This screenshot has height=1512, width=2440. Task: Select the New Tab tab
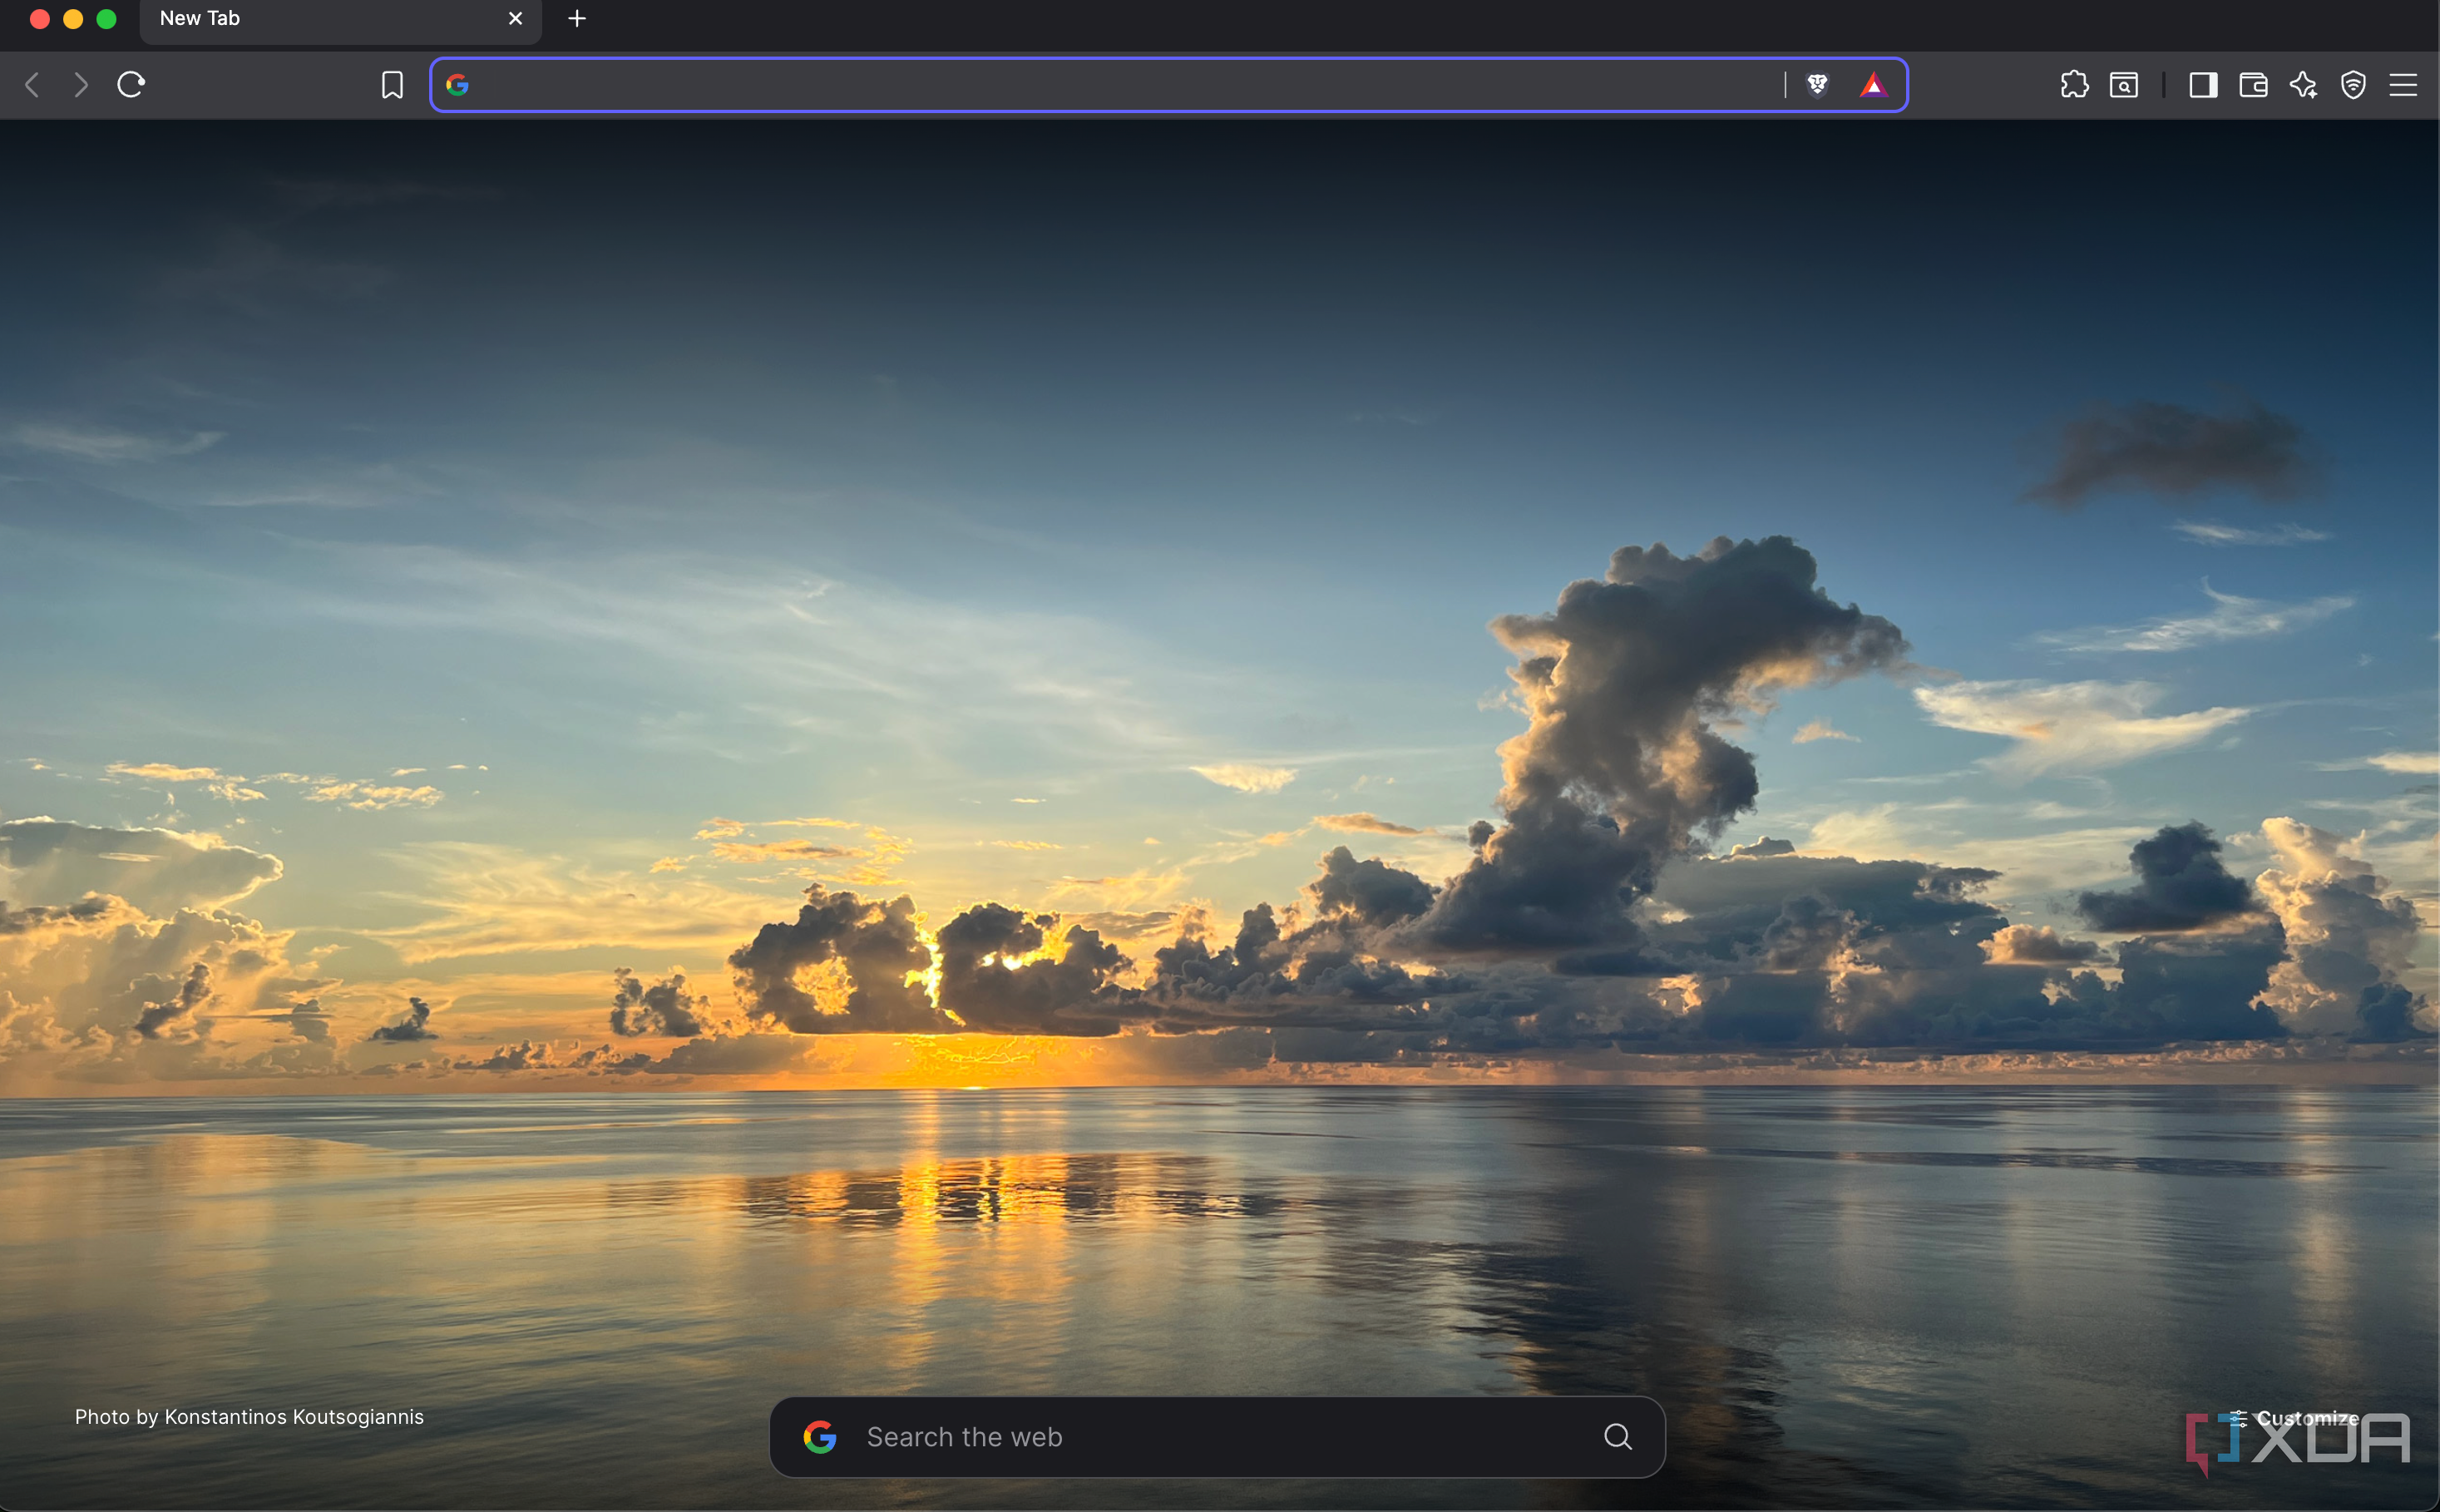[x=340, y=20]
